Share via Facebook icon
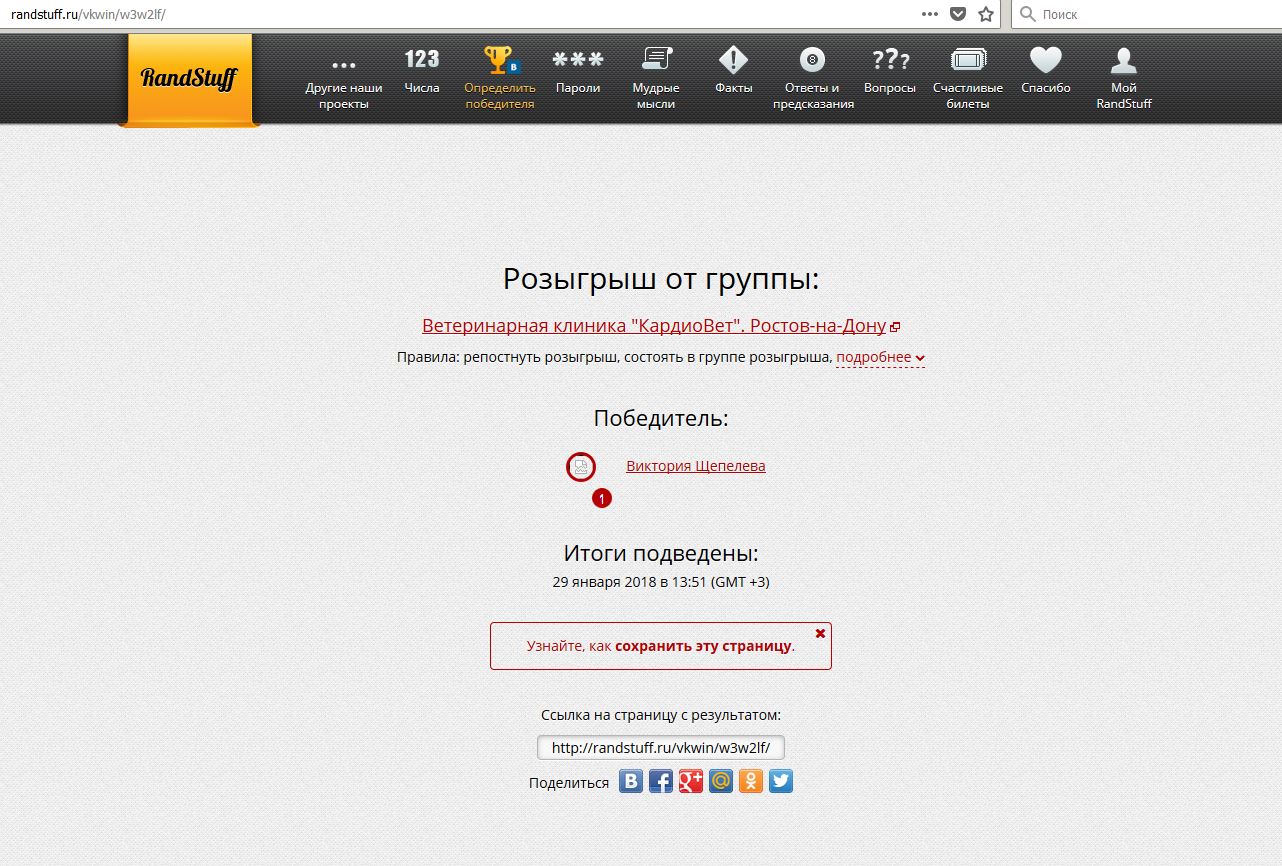This screenshot has height=866, width=1282. click(x=661, y=781)
